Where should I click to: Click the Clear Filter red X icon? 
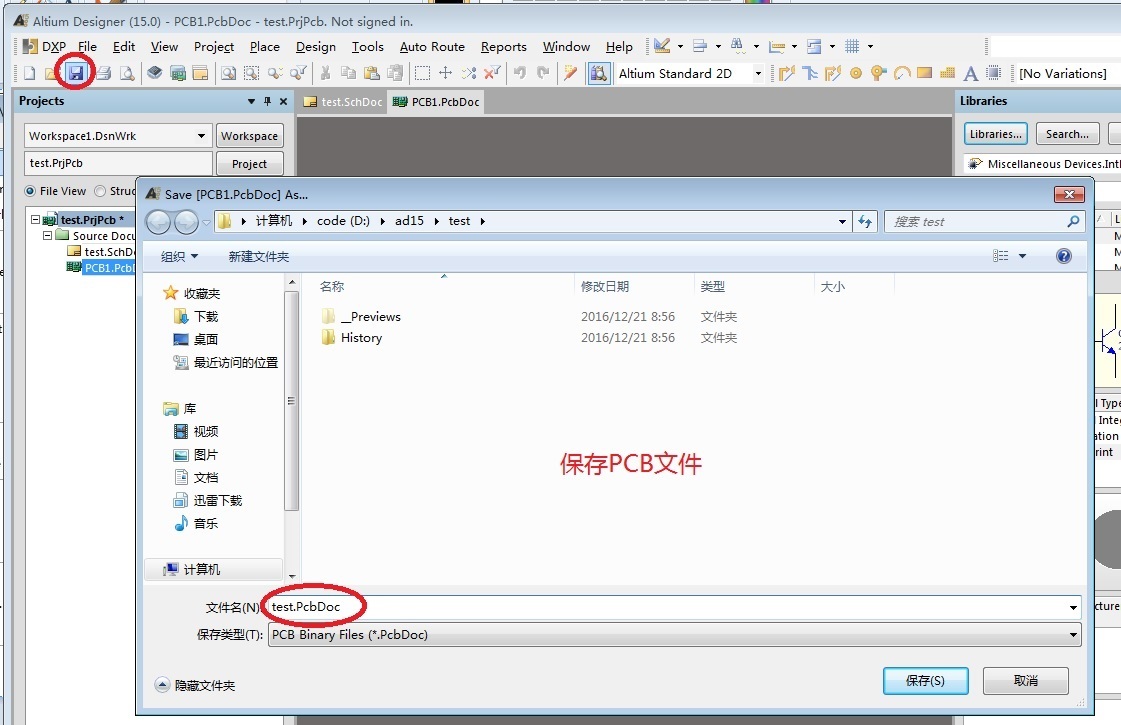click(x=492, y=73)
